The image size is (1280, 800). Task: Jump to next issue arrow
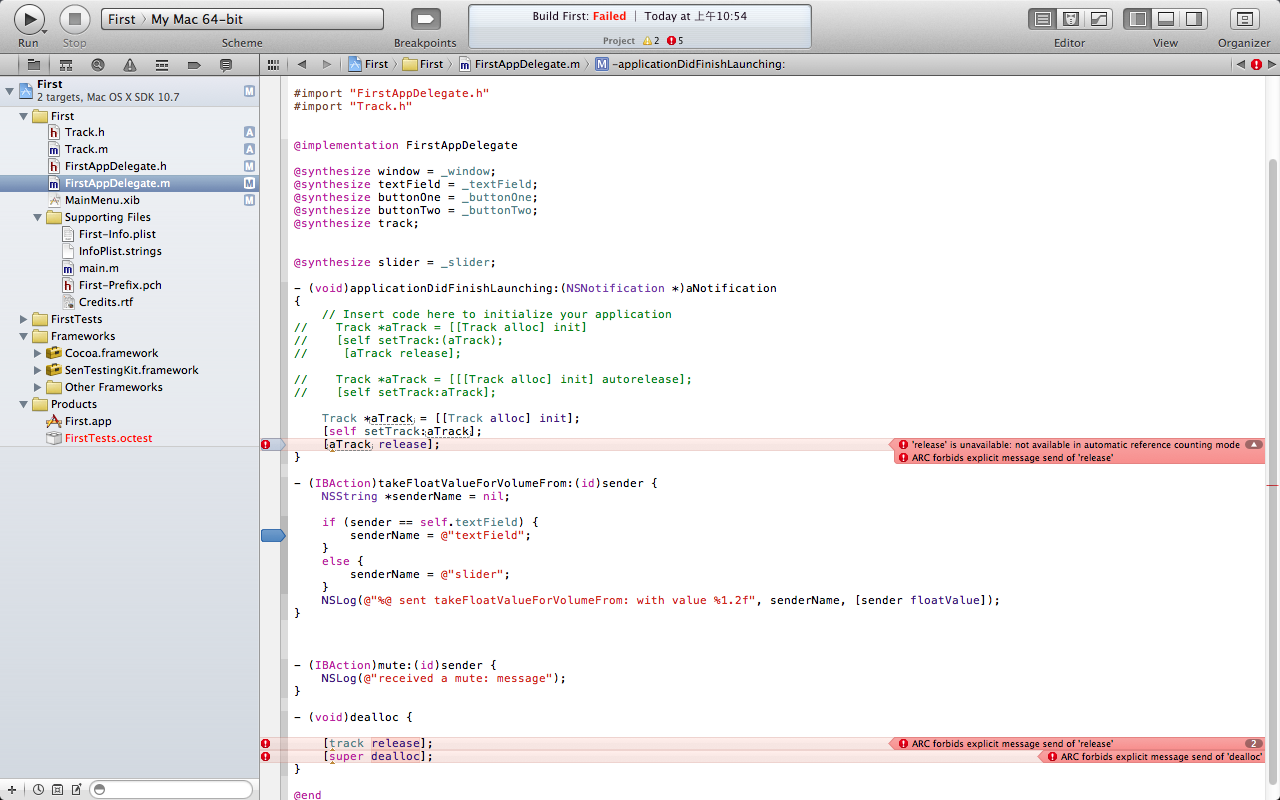point(1271,64)
